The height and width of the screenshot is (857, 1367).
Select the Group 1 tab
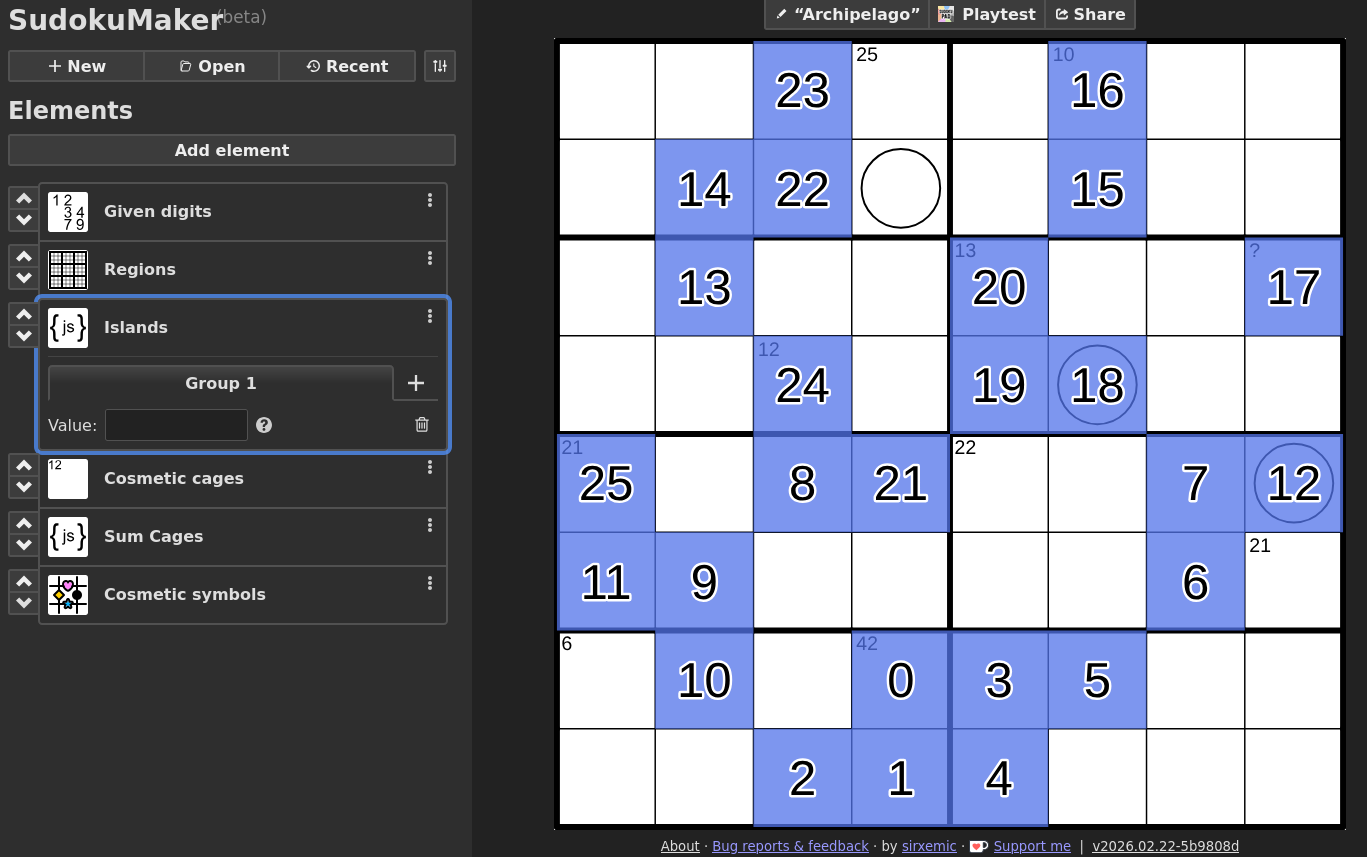[221, 383]
